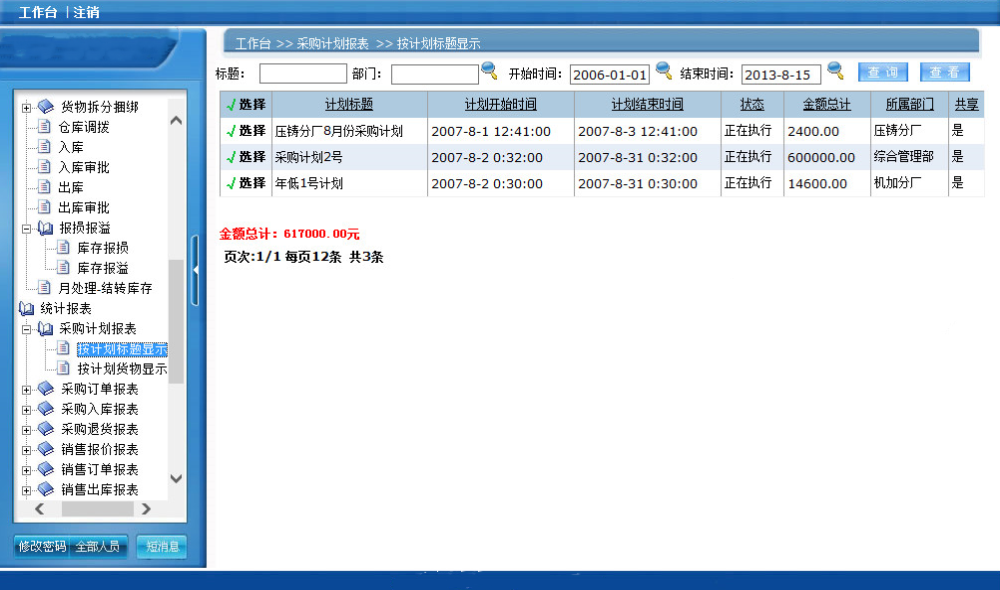Viewport: 1000px width, 590px height.
Task: Click the book icon beside 销售出库报表
Action: (45, 489)
